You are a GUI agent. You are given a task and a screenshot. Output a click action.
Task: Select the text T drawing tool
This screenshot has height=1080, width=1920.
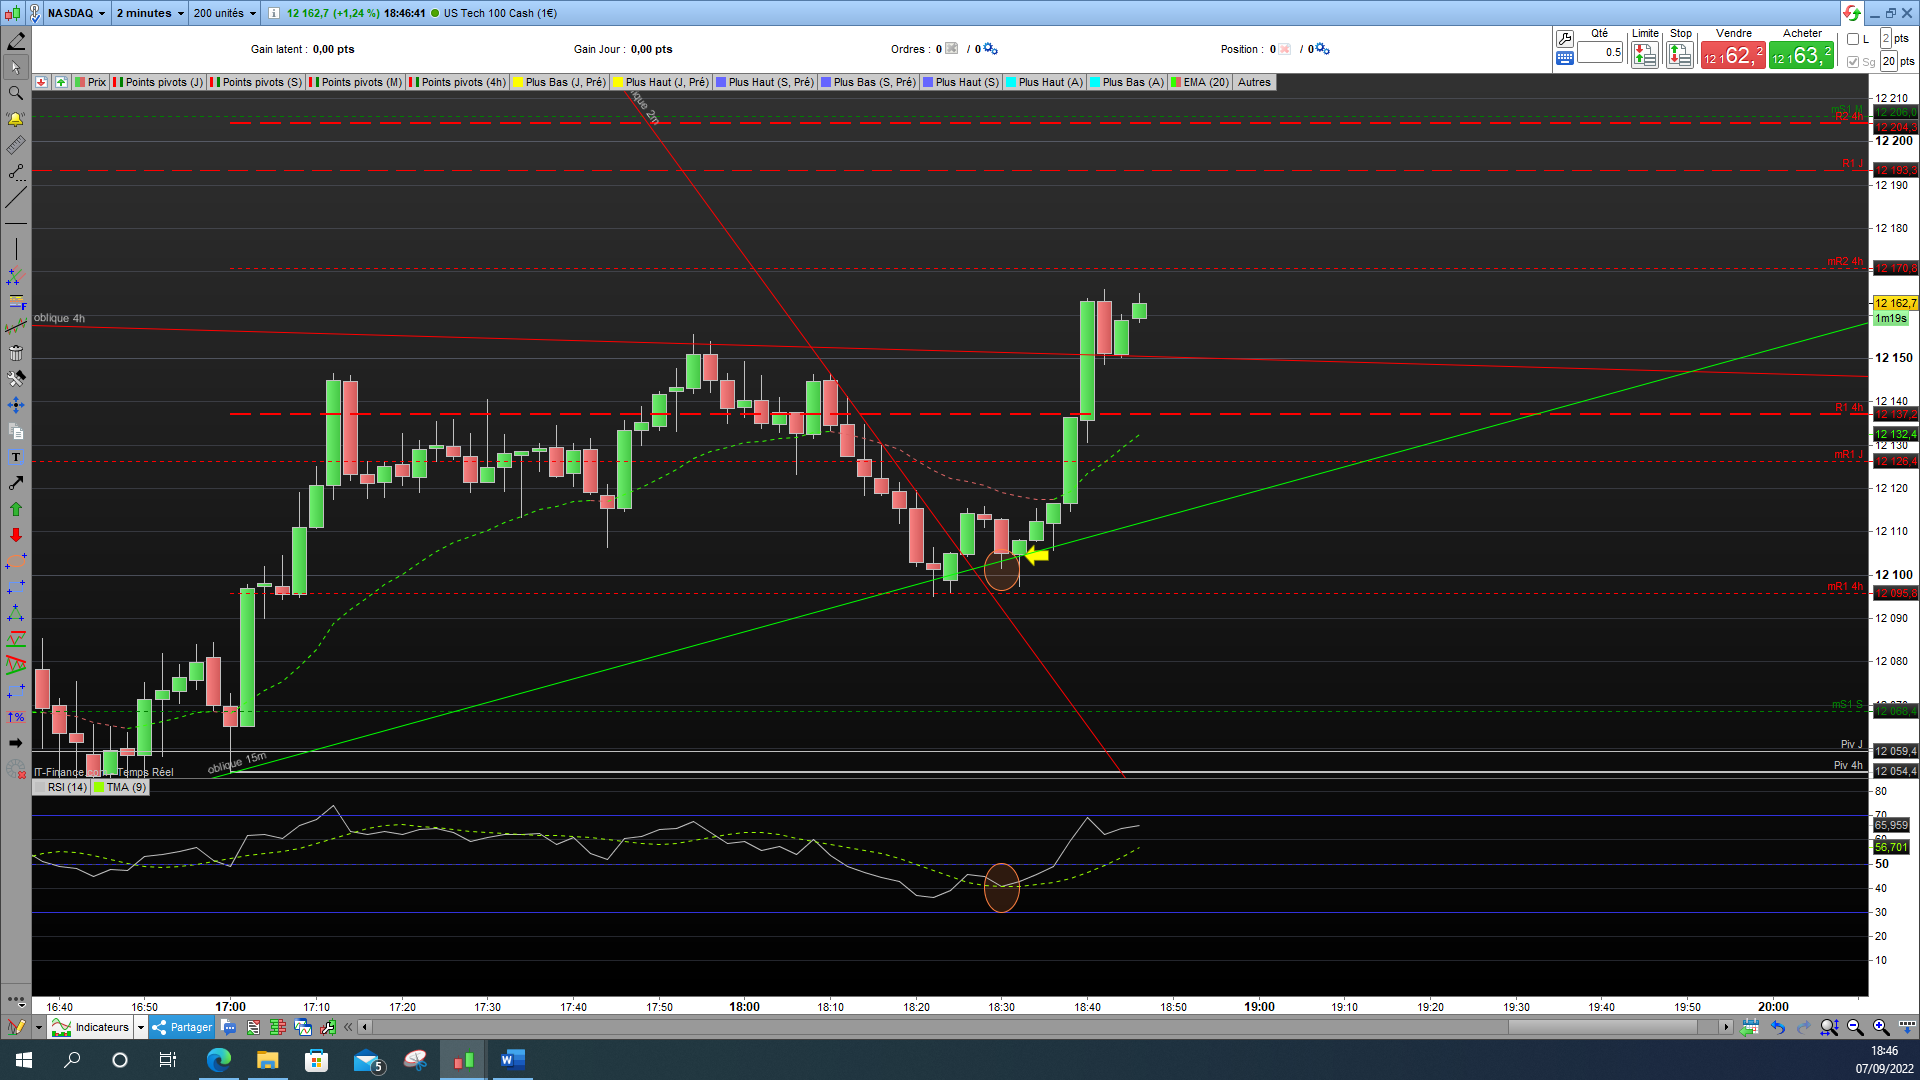pyautogui.click(x=16, y=457)
